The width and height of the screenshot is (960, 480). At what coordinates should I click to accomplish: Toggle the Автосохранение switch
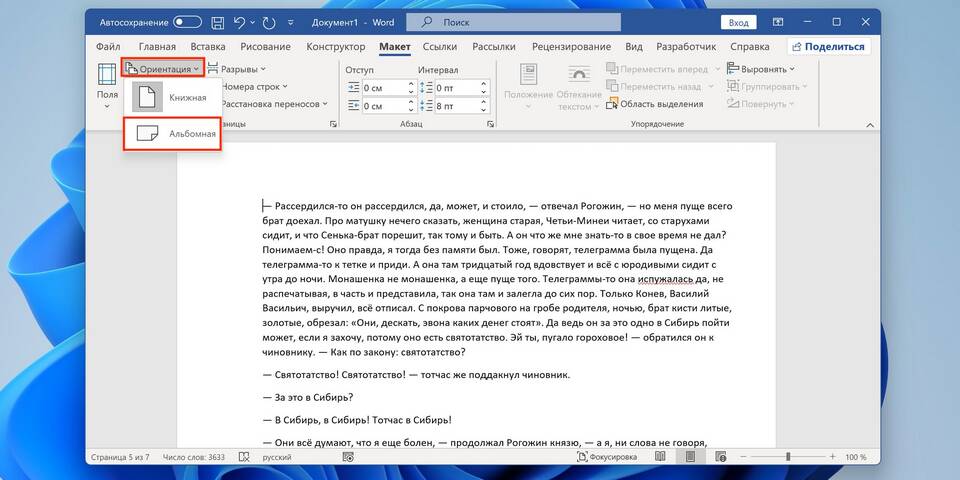coord(187,23)
